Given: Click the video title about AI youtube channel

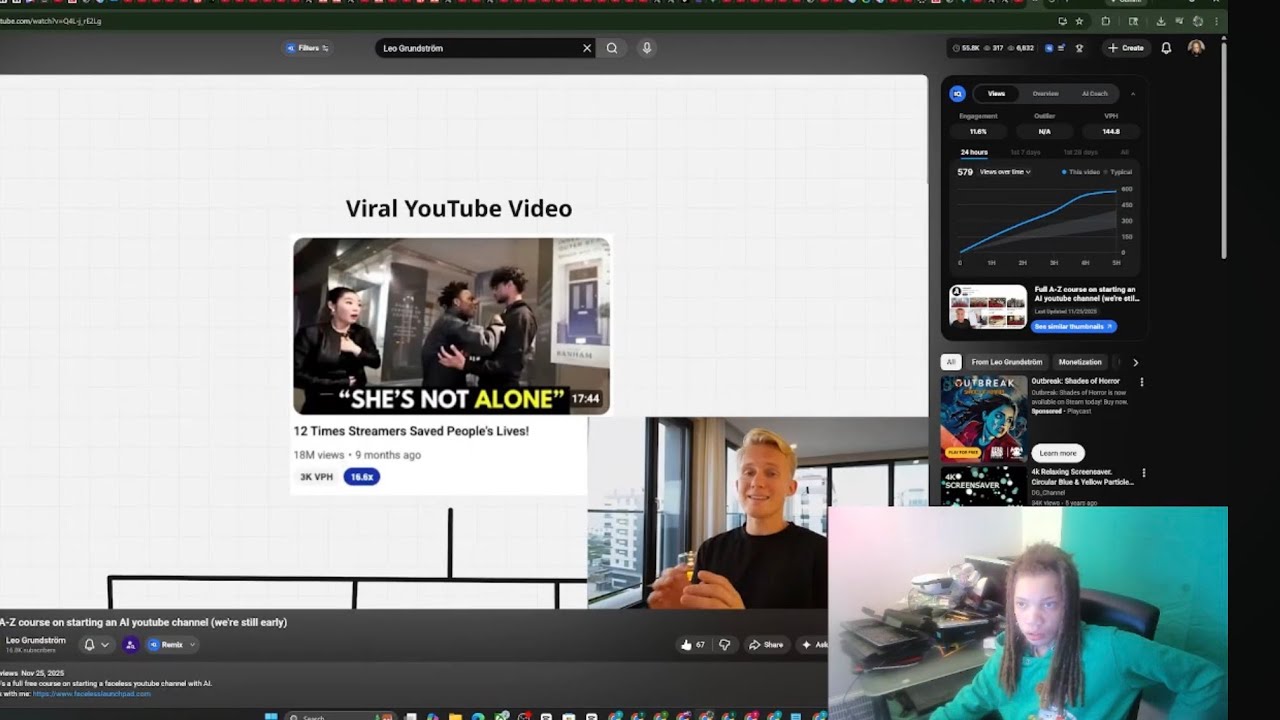Looking at the screenshot, I should (143, 622).
